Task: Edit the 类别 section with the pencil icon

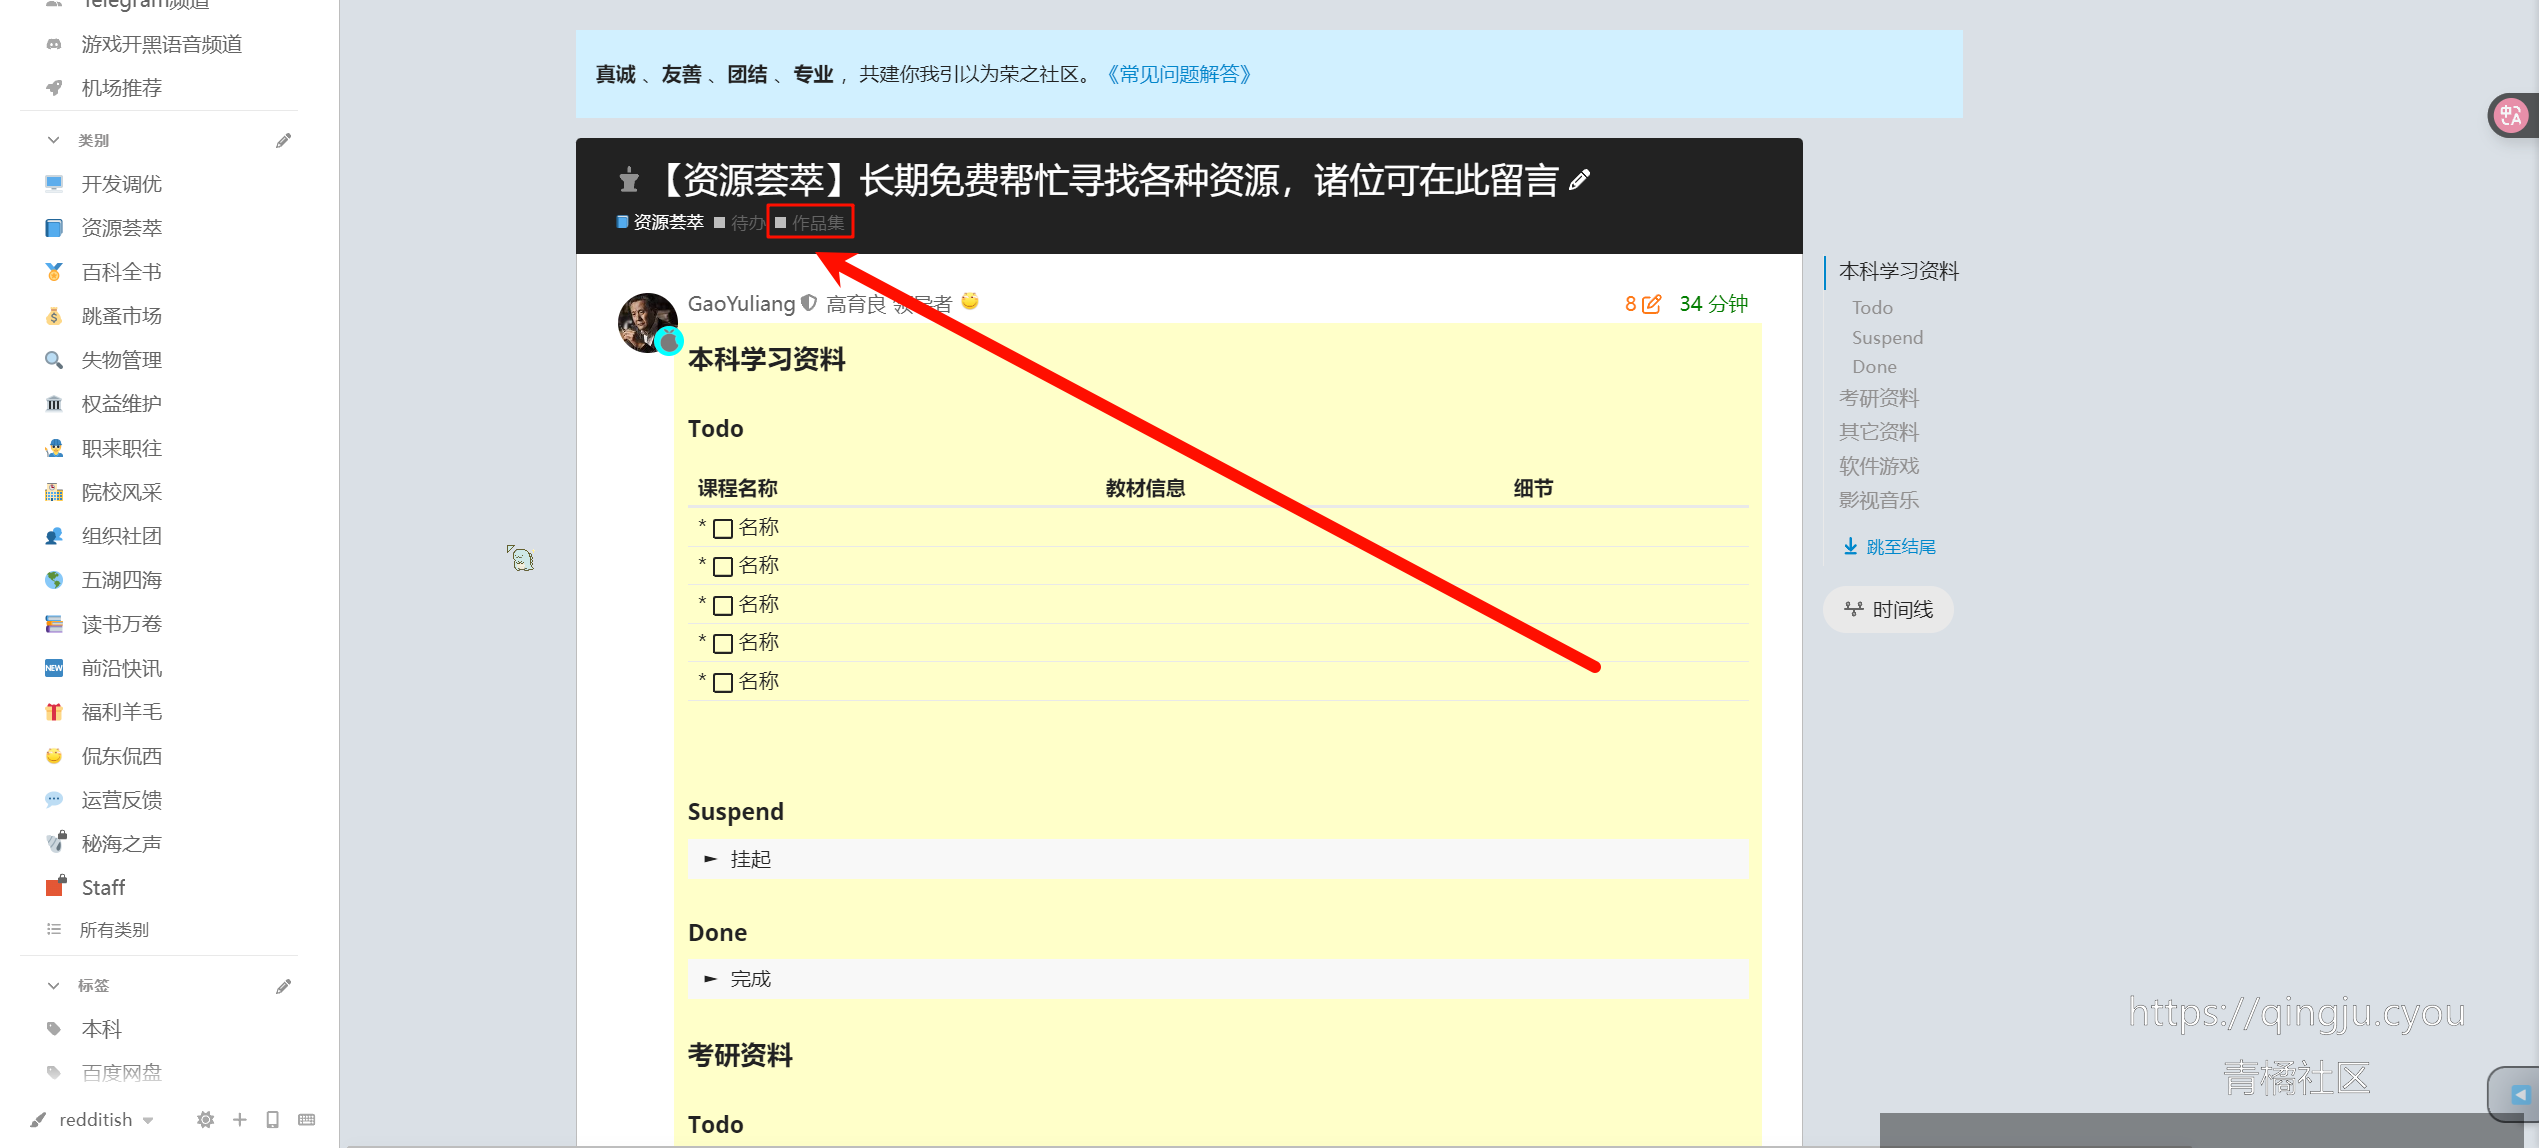Action: [283, 140]
